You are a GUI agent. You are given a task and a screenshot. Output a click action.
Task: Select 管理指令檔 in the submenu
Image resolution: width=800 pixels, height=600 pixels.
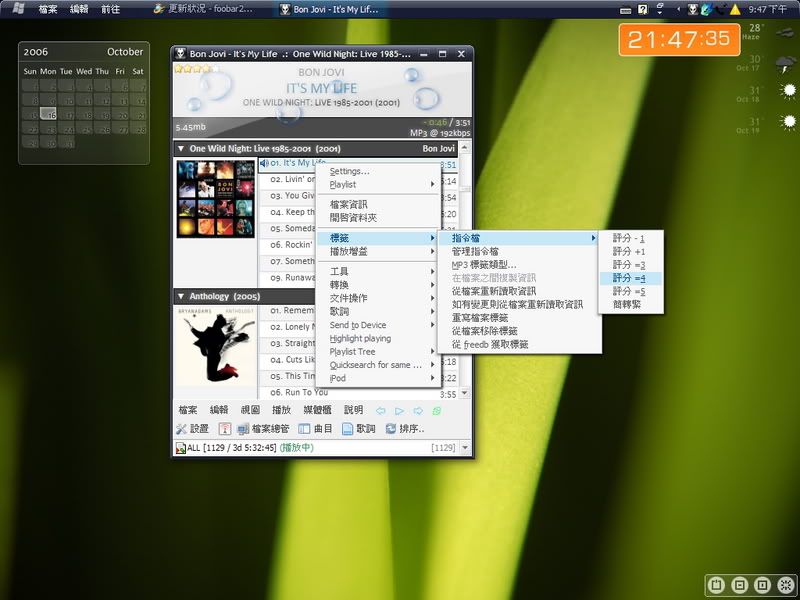(519, 252)
